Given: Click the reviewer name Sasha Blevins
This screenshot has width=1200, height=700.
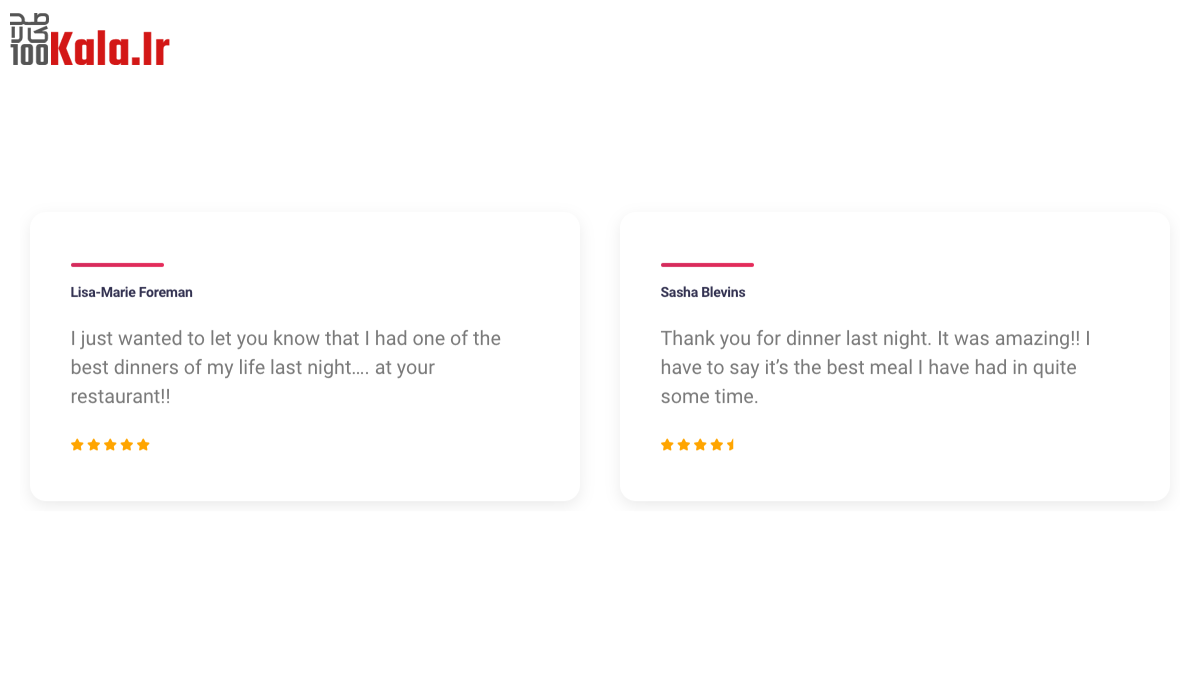Looking at the screenshot, I should [x=702, y=292].
